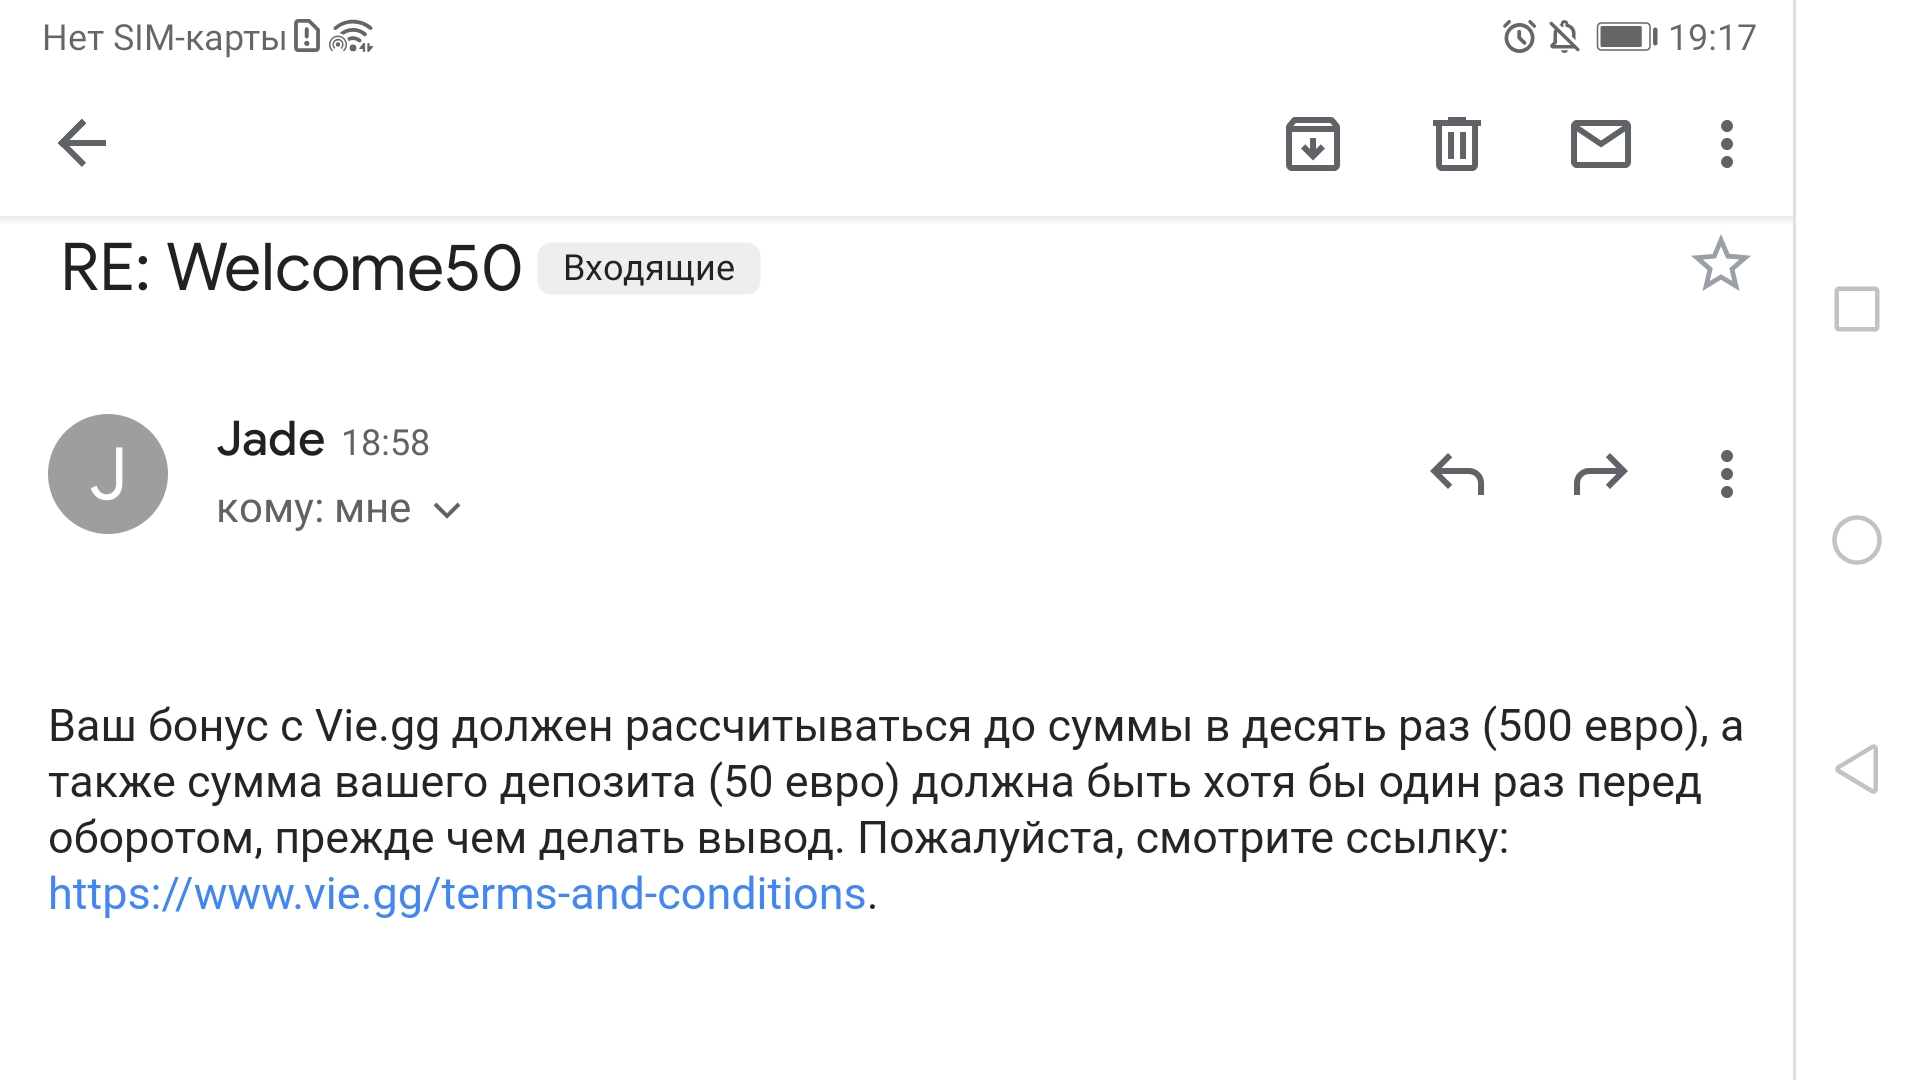Forward Jade's message
Screen dimensions: 1920x1080
1600,474
